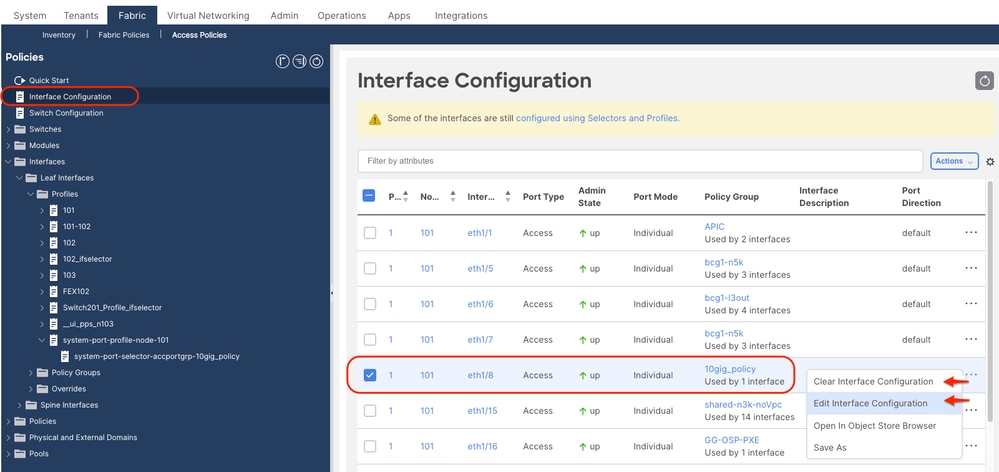999x472 pixels.
Task: Open the Actions dropdown
Action: pos(954,161)
